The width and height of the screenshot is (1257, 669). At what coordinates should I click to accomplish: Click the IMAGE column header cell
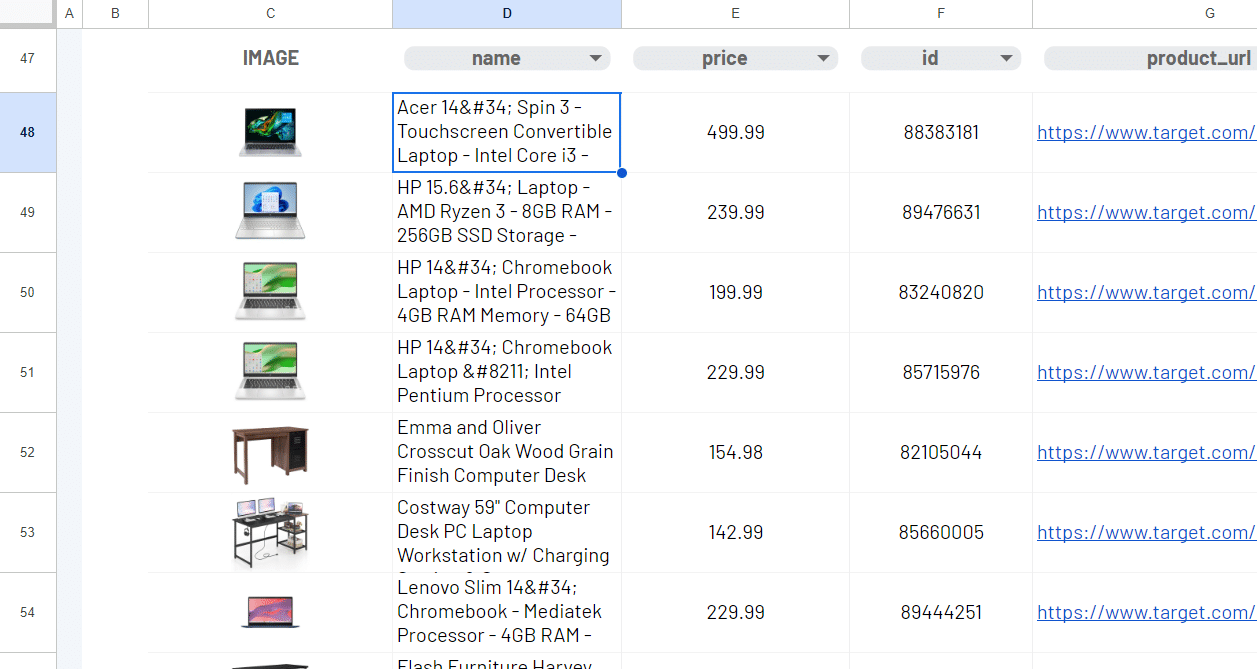click(270, 58)
